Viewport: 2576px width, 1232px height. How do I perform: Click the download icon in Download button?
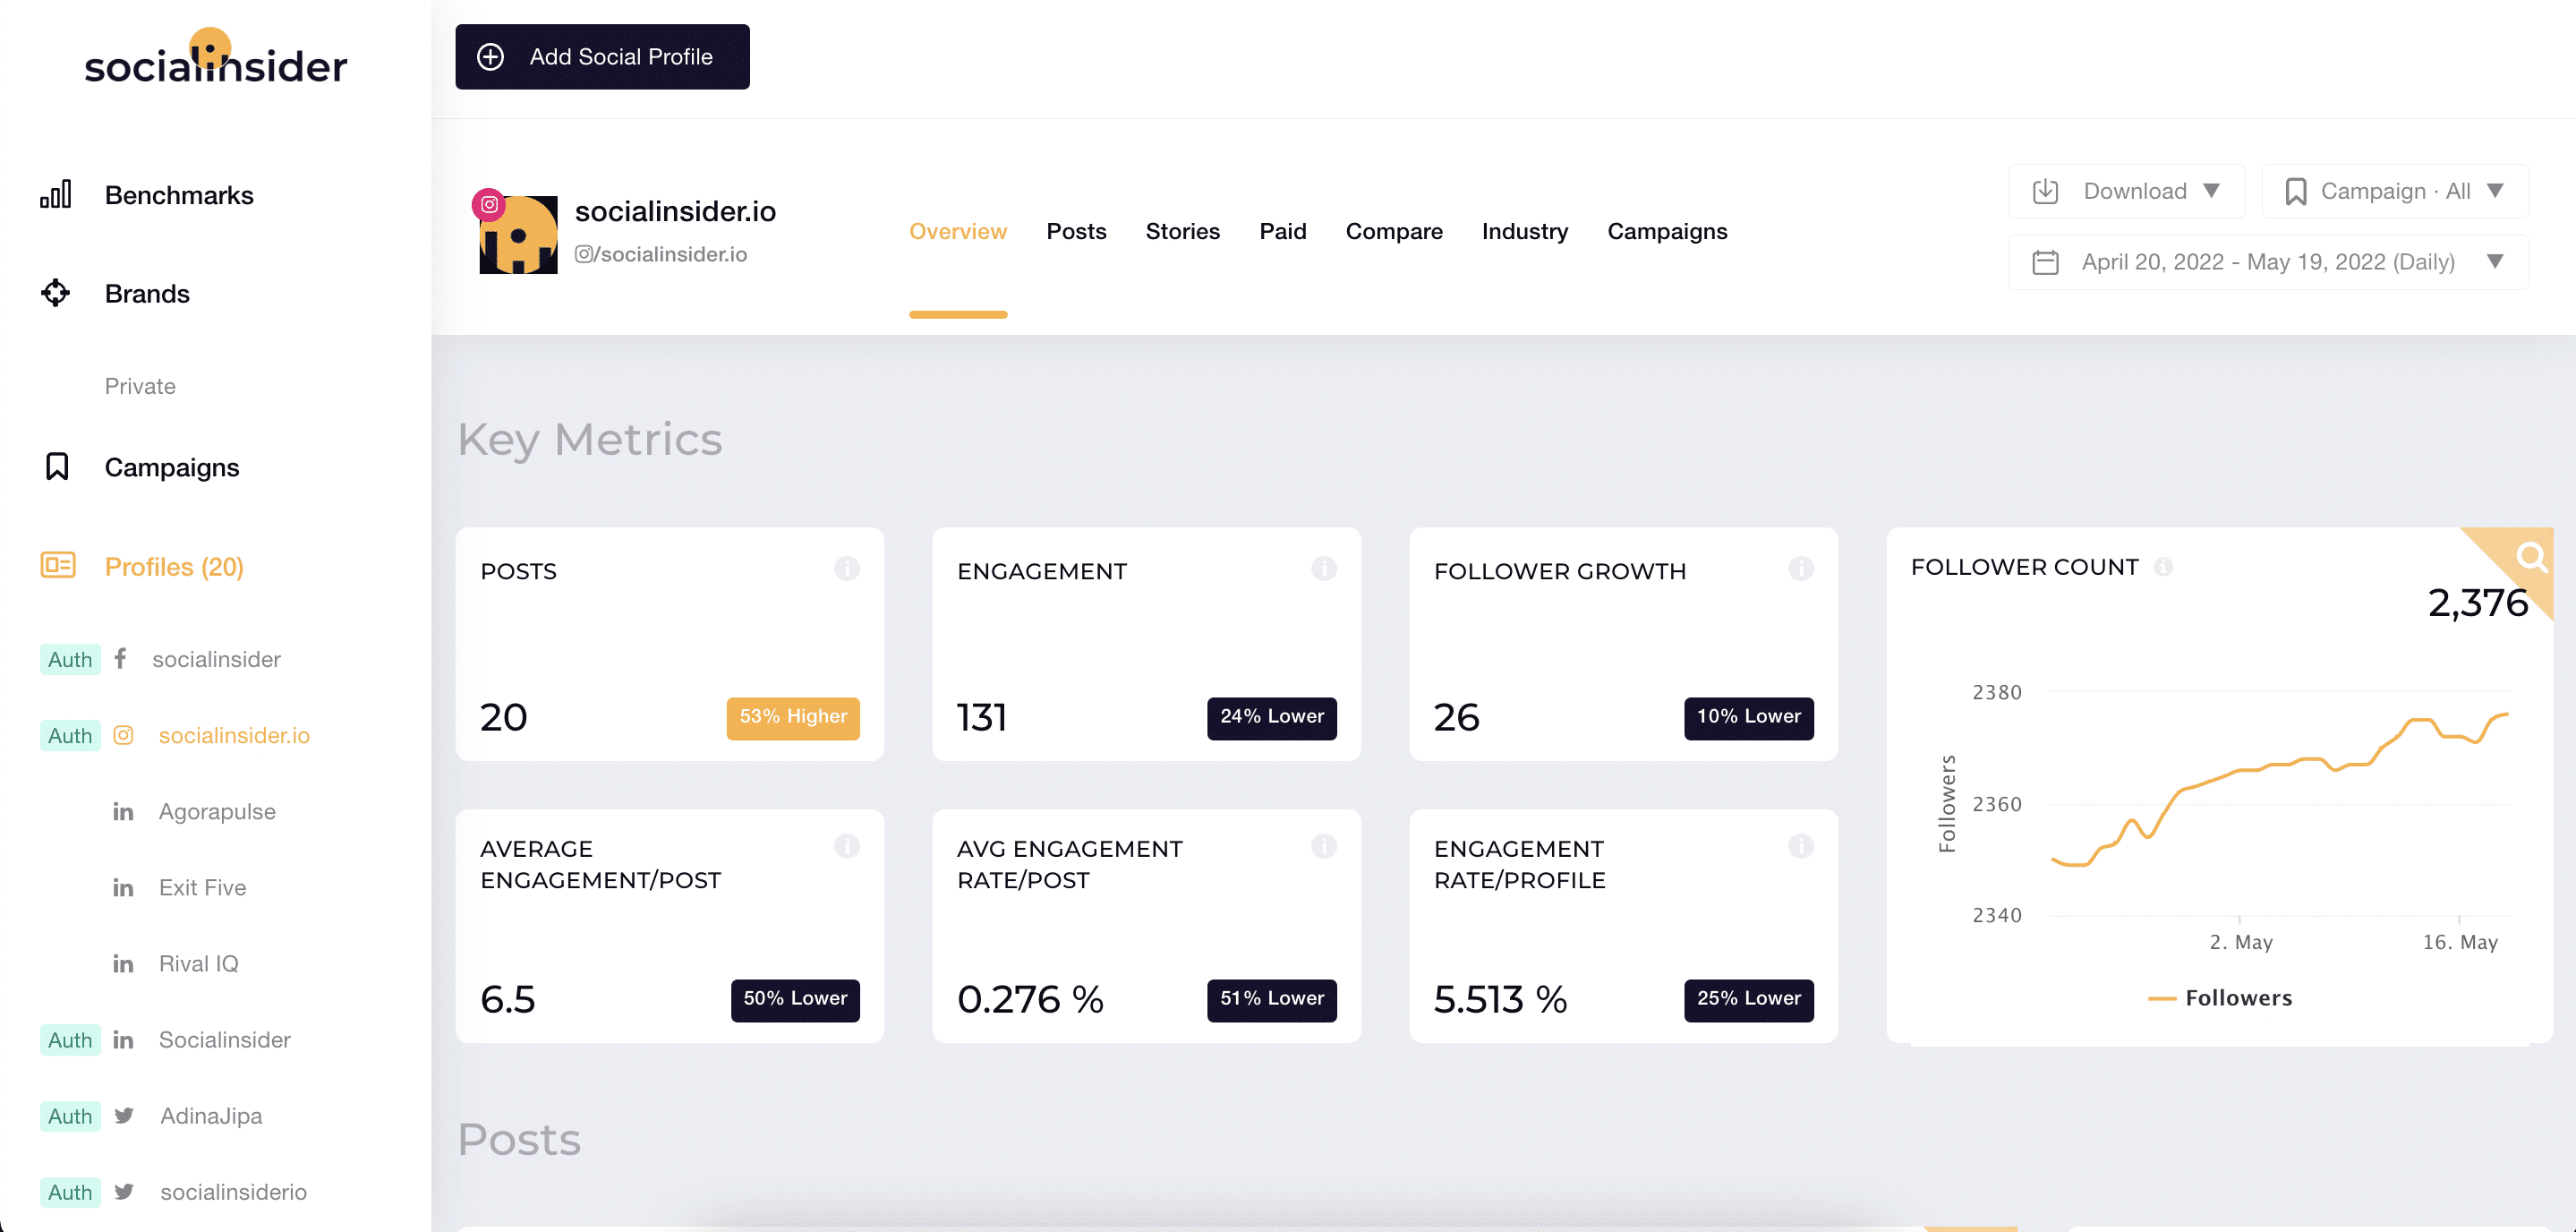pyautogui.click(x=2046, y=191)
